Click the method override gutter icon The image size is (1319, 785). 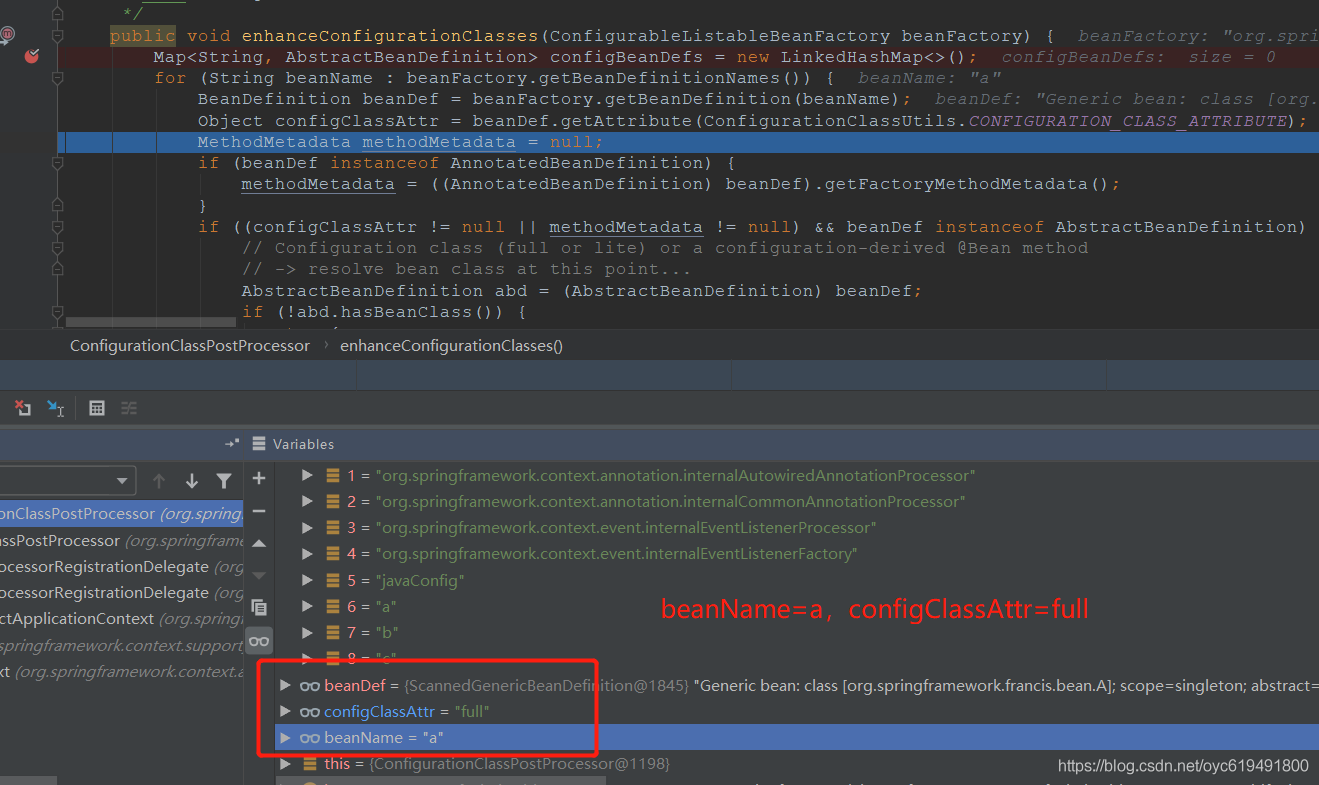tap(7, 35)
